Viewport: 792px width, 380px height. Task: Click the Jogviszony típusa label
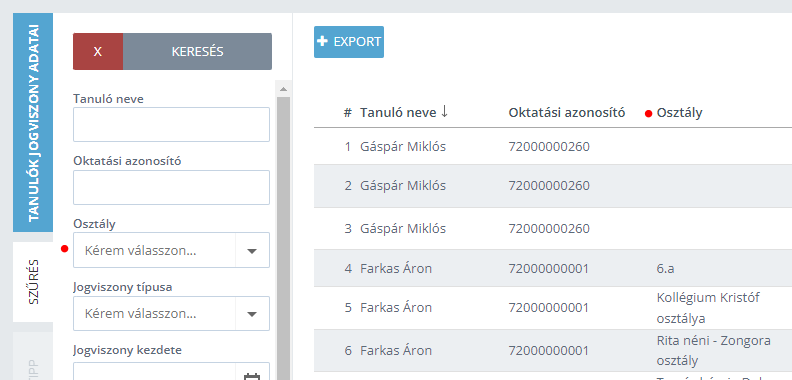[123, 287]
